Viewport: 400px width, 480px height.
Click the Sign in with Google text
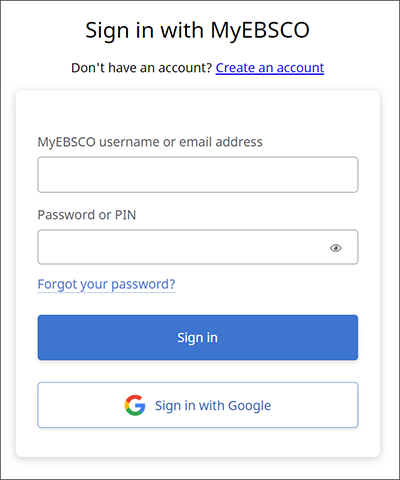(213, 406)
